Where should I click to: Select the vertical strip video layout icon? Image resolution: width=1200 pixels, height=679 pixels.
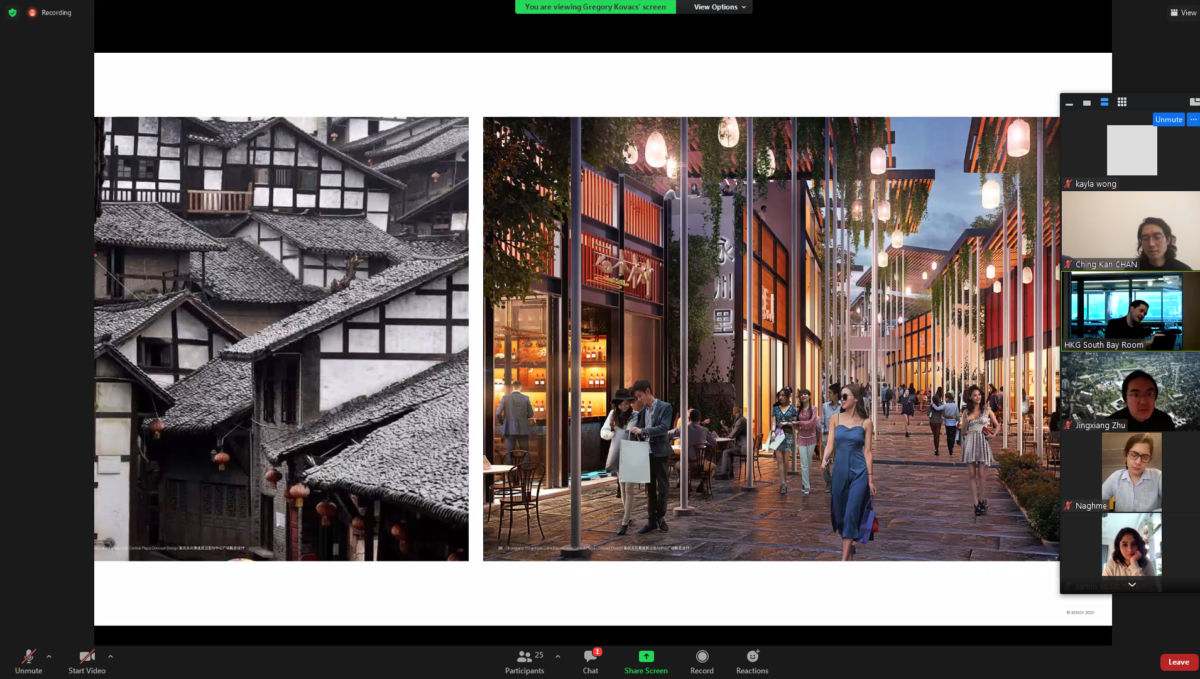pyautogui.click(x=1104, y=102)
